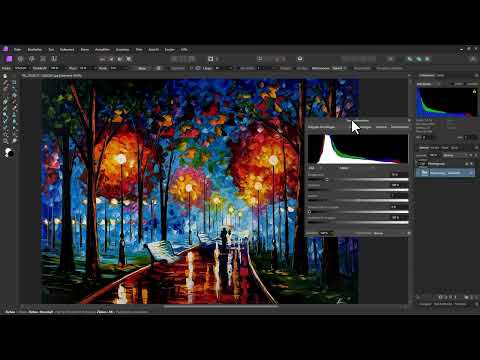Click the histogram warning triangle icon
Viewport: 480px width, 360px height.
point(474,91)
